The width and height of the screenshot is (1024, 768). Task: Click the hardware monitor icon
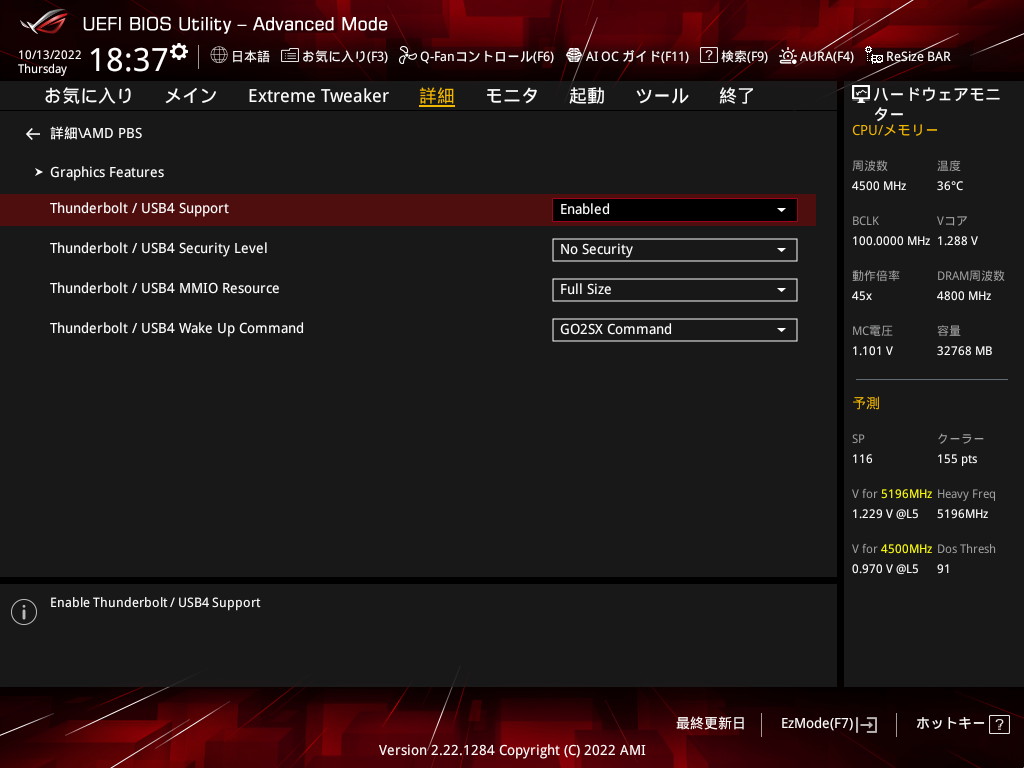click(x=861, y=95)
